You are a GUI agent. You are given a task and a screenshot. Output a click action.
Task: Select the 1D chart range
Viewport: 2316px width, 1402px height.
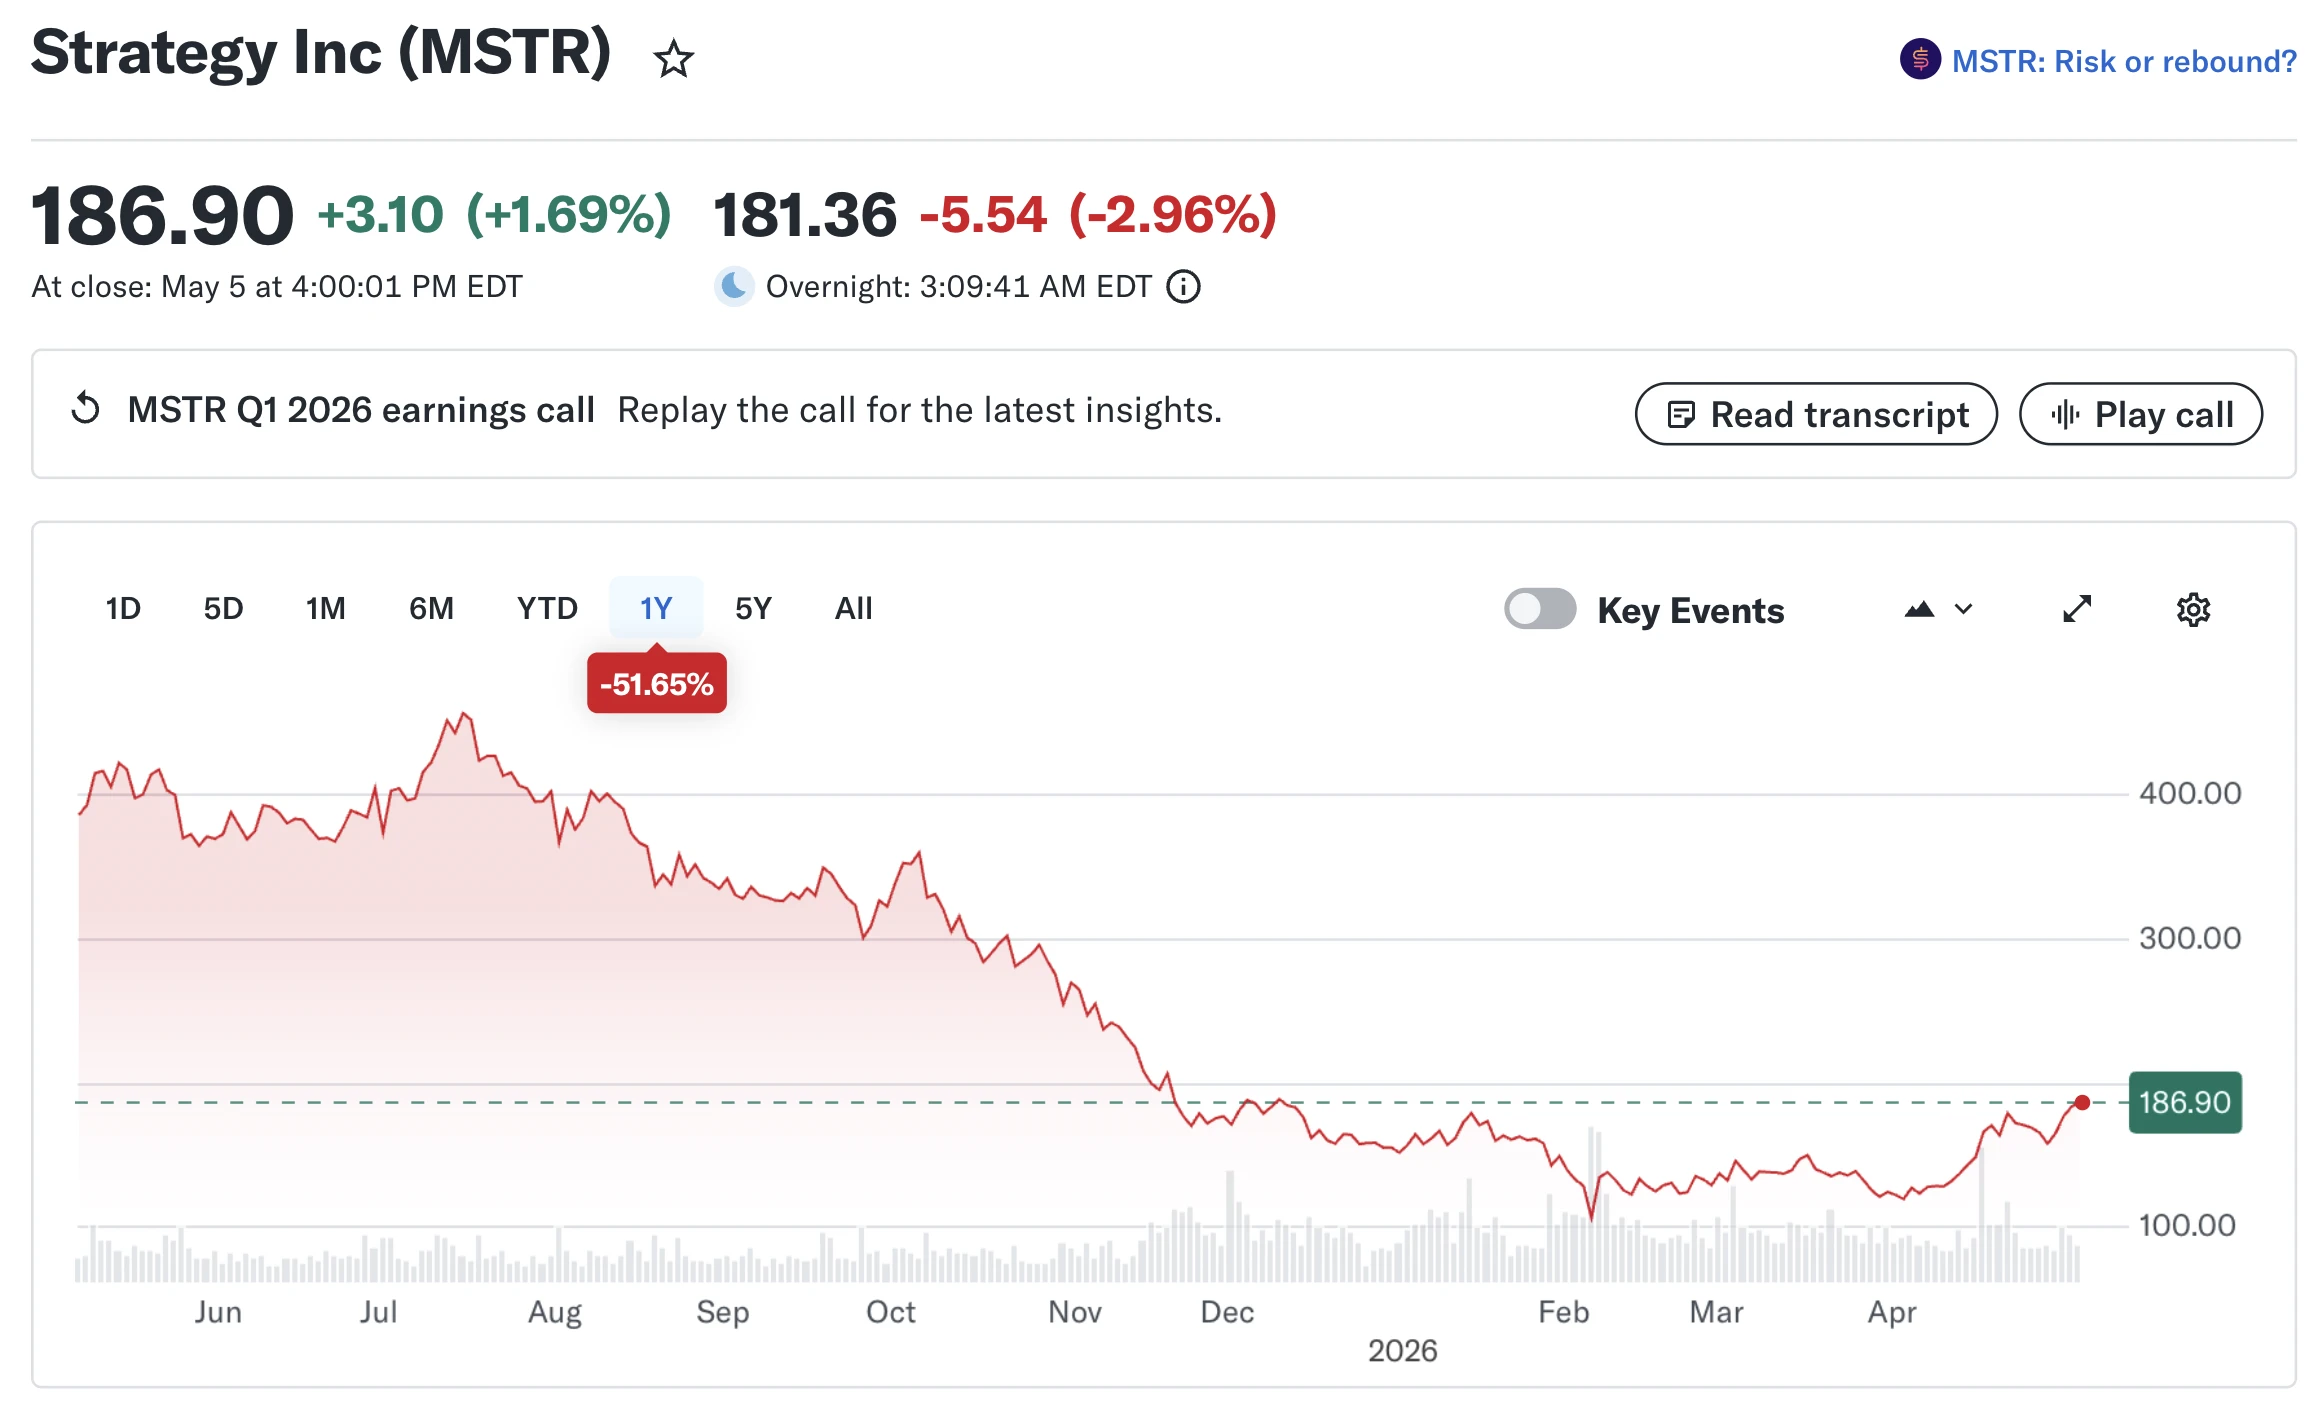(123, 608)
